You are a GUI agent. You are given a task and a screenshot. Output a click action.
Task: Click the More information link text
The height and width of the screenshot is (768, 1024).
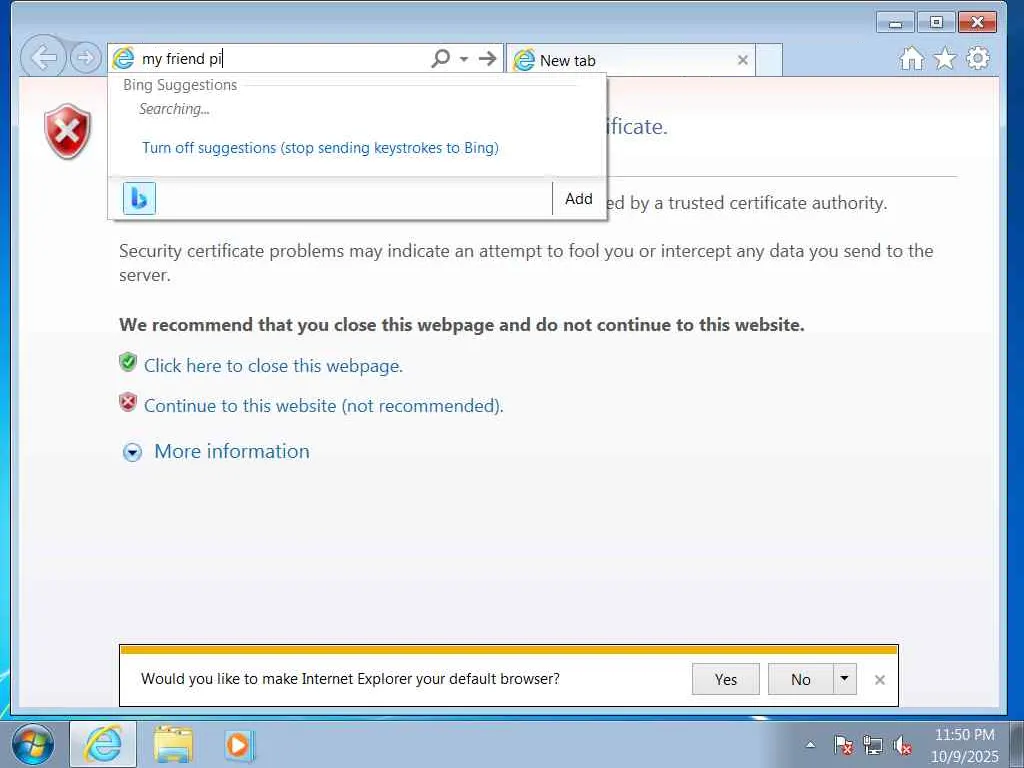pos(232,451)
